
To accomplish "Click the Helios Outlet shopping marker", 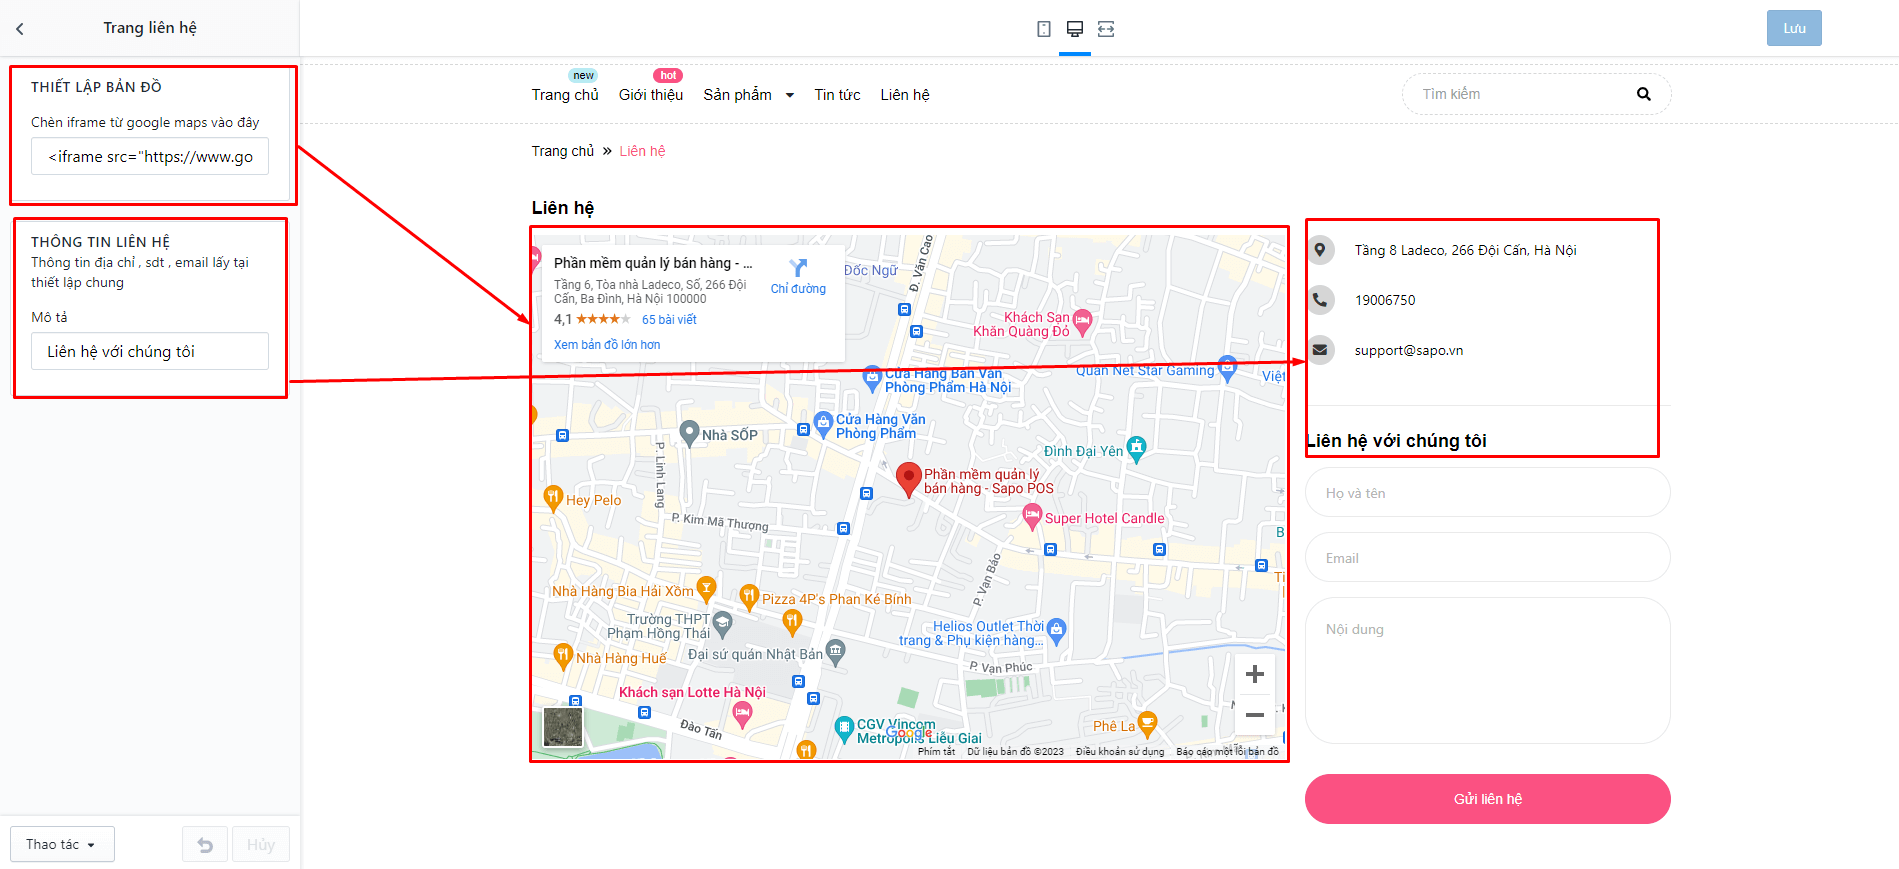I will [1057, 630].
